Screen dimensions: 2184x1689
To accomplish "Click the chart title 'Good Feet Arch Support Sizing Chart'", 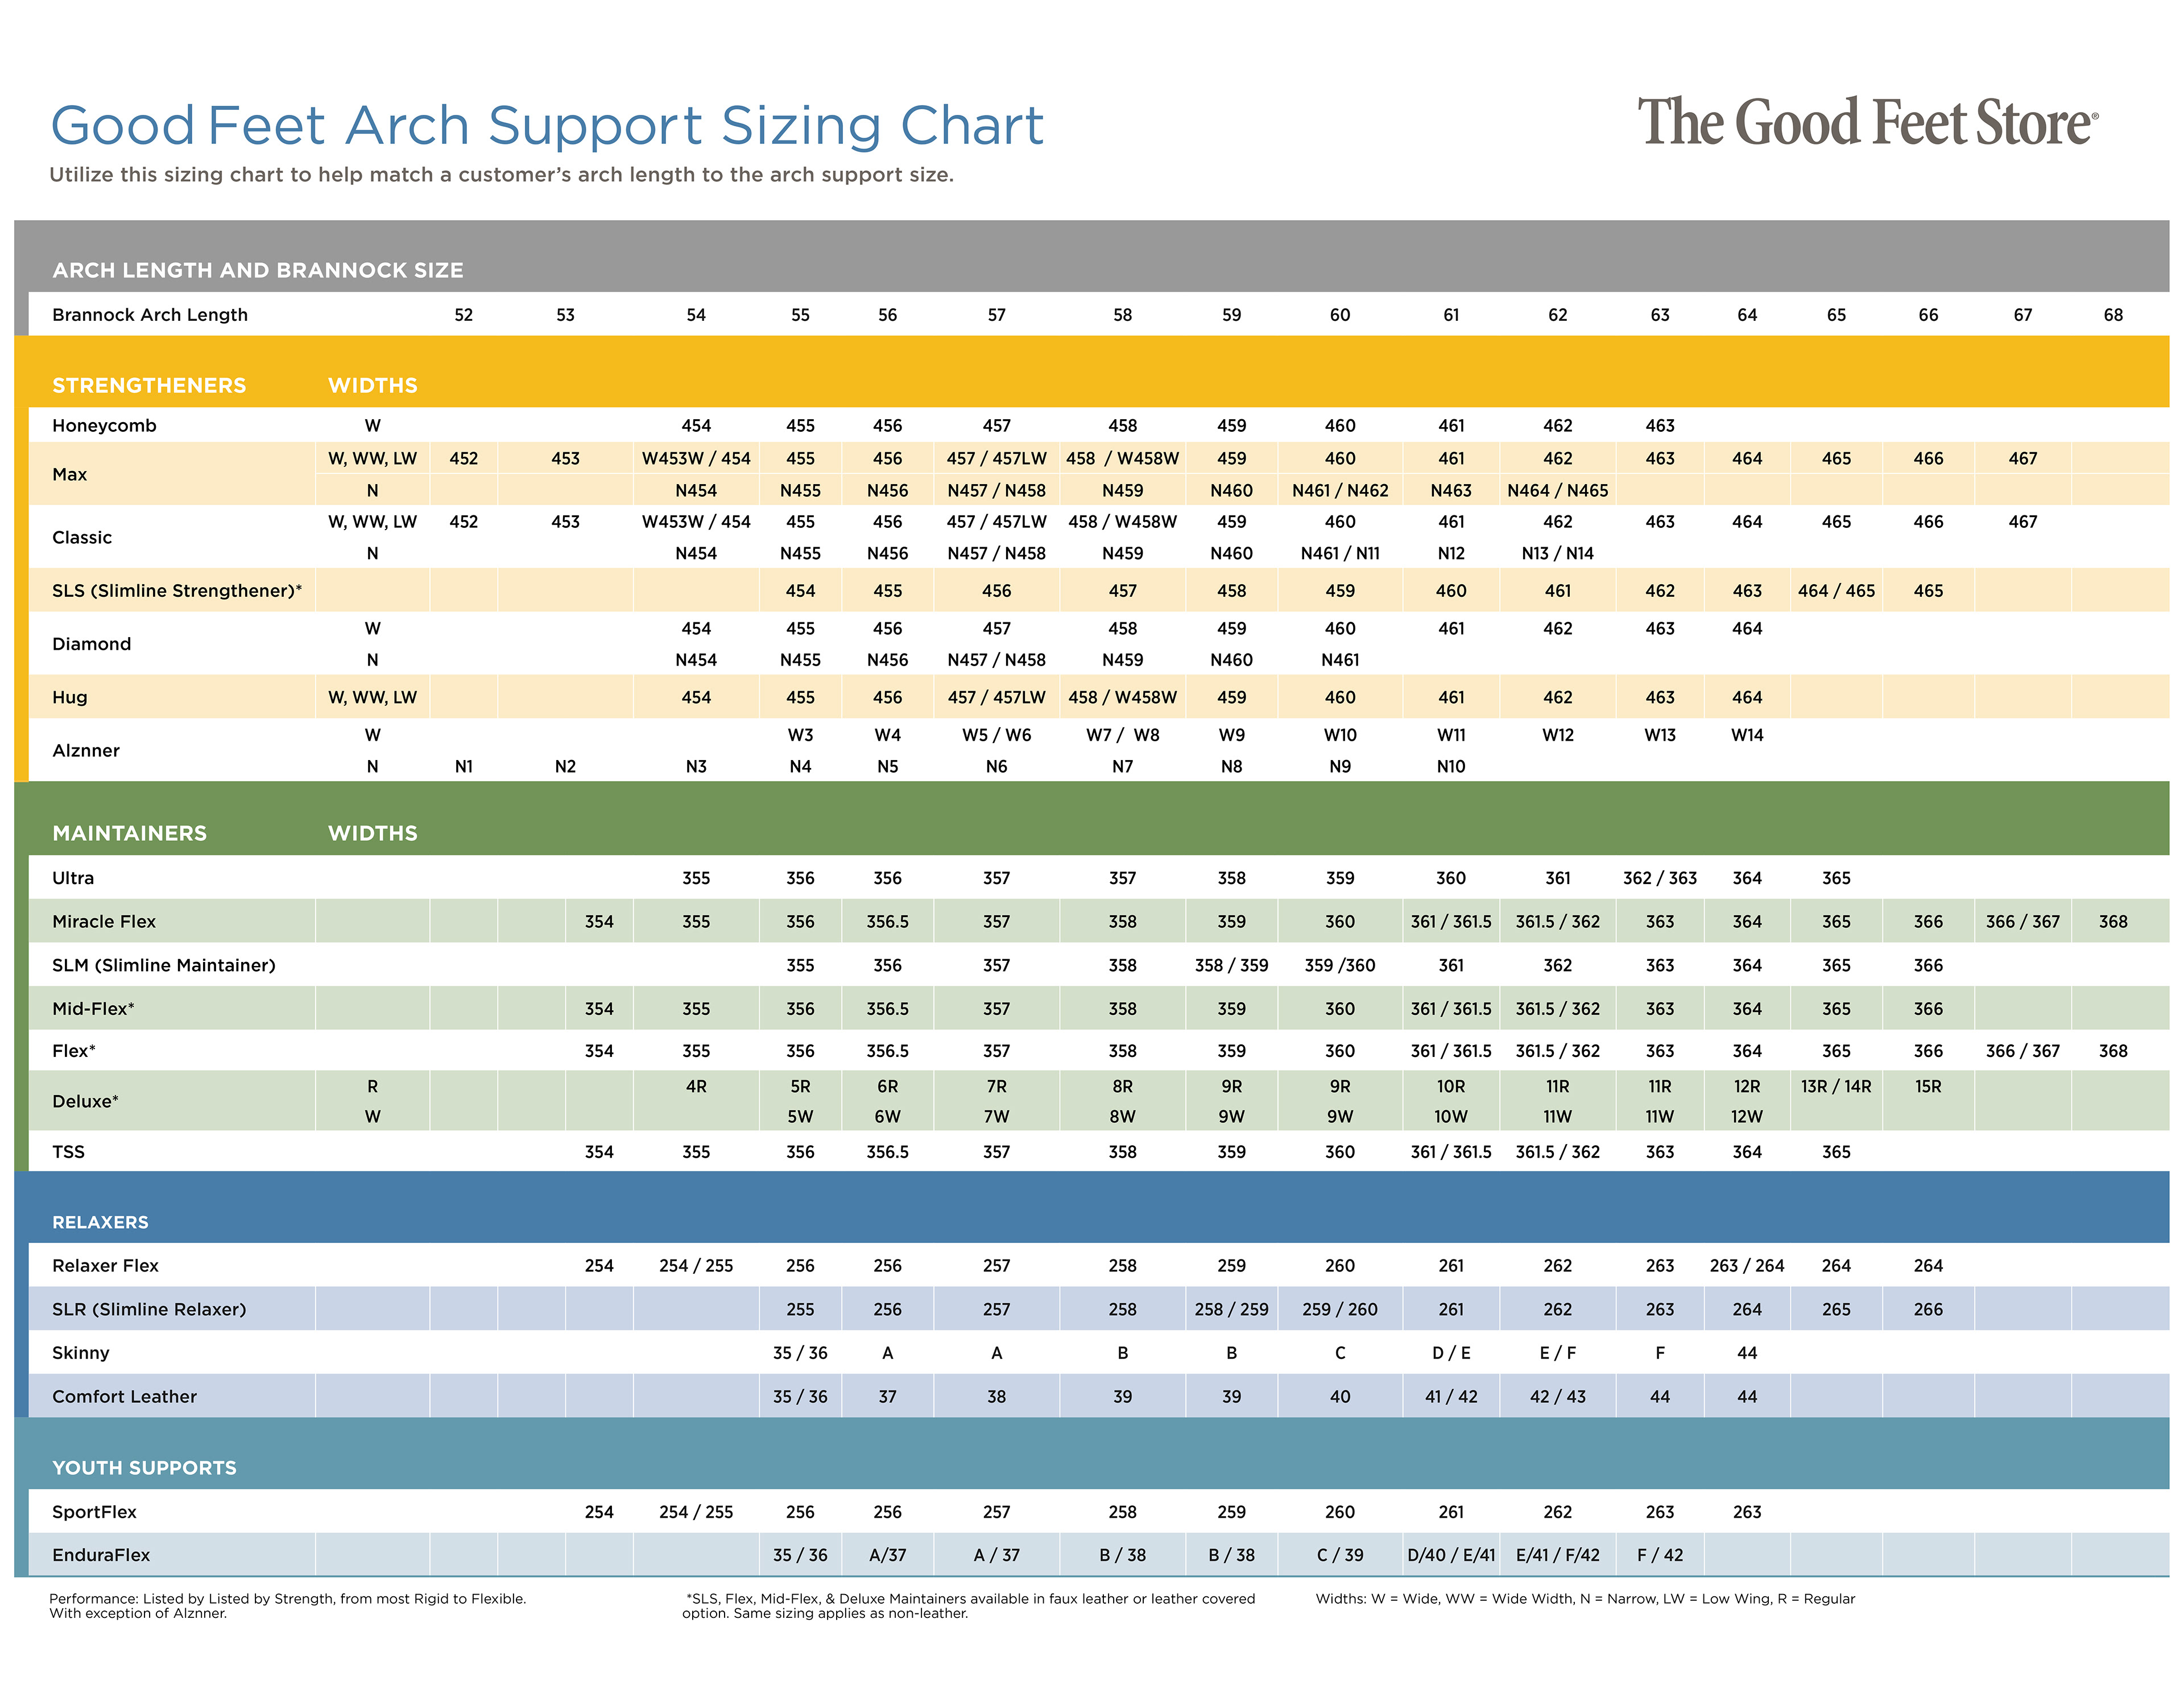I will 546,126.
